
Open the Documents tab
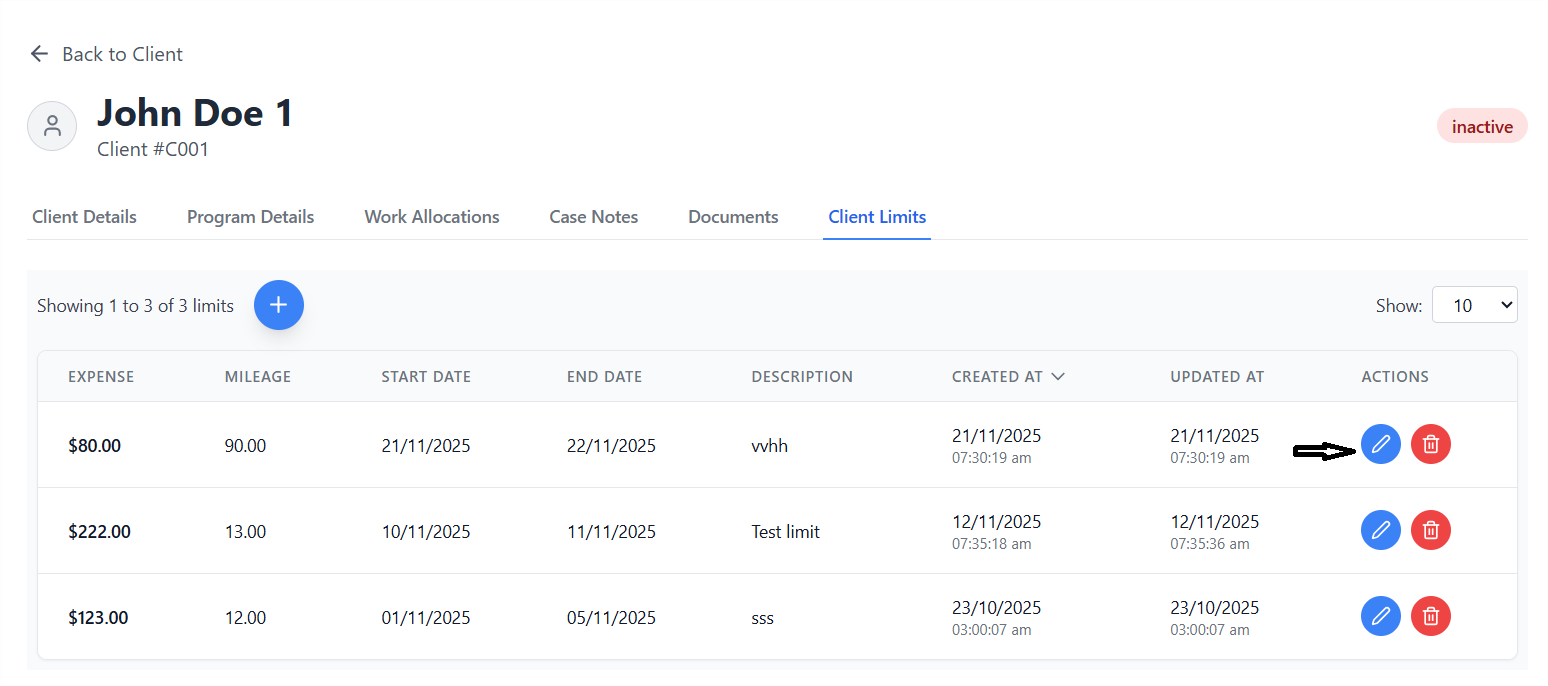733,217
